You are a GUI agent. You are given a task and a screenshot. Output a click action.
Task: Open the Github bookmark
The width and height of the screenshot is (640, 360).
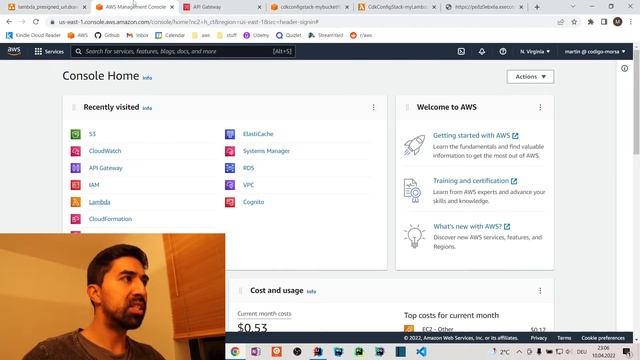pyautogui.click(x=107, y=36)
